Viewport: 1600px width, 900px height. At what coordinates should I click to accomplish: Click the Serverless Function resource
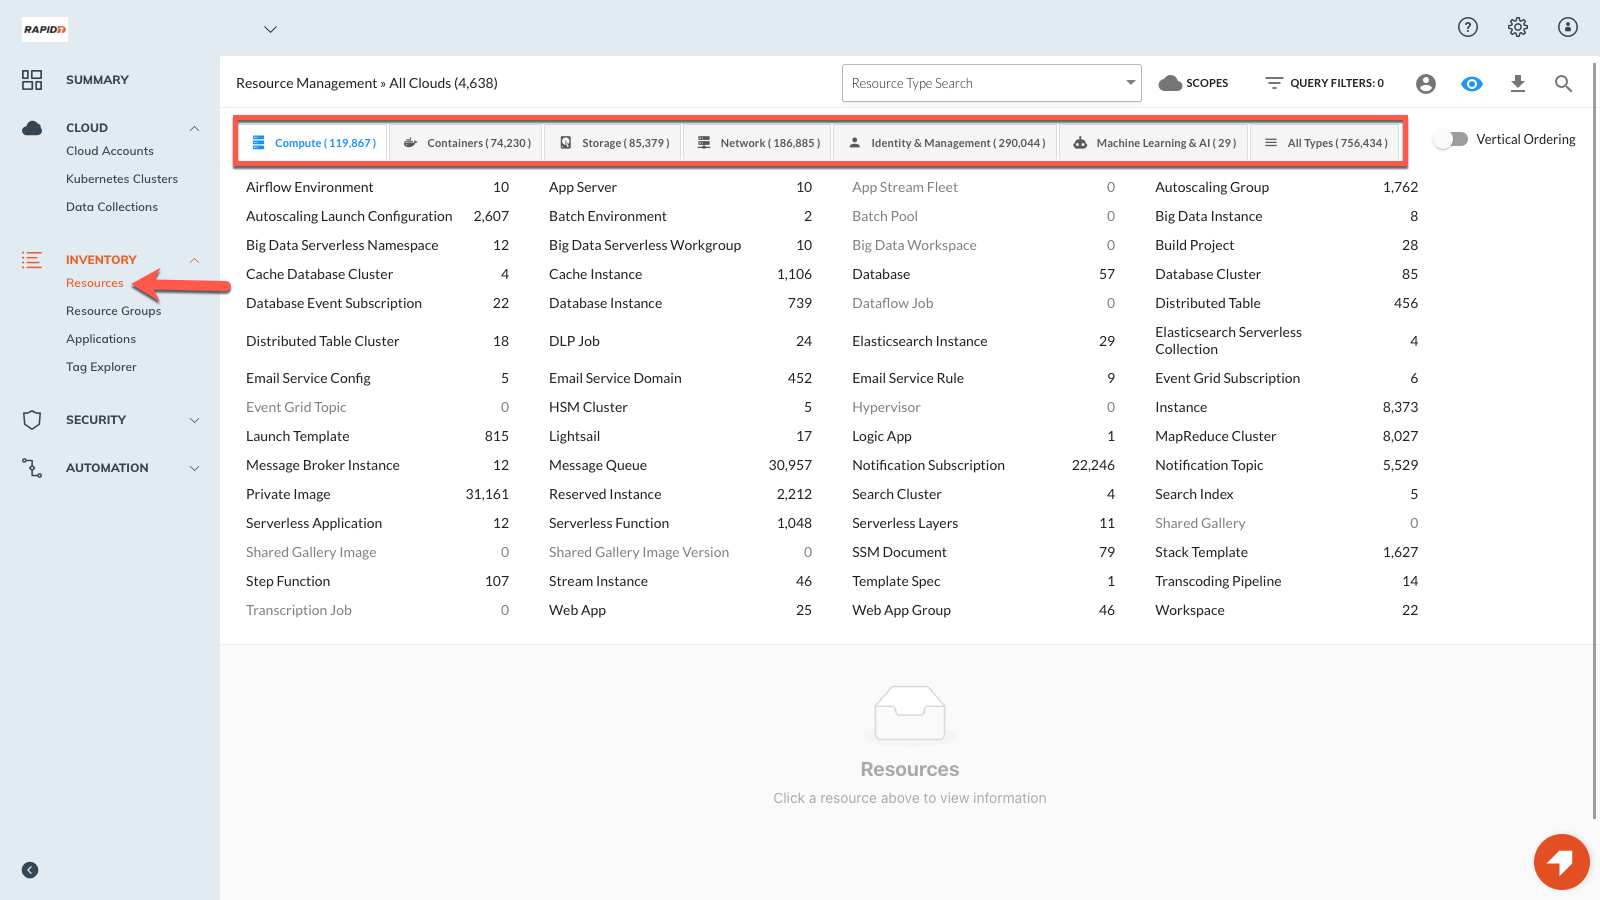click(608, 523)
